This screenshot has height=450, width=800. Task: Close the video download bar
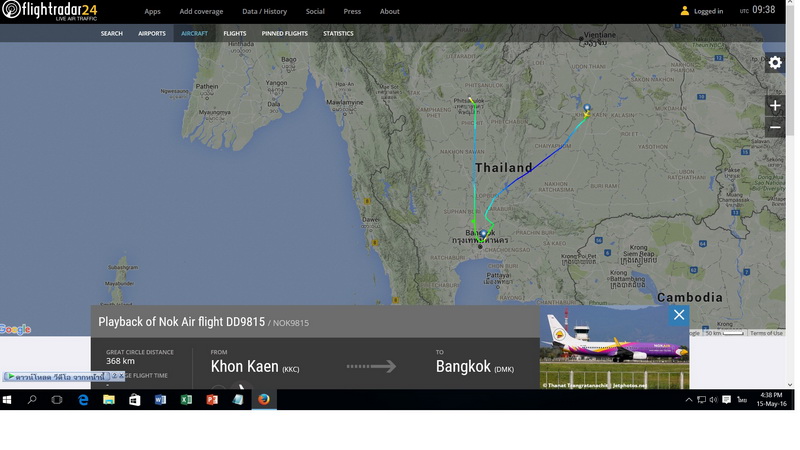pyautogui.click(x=121, y=376)
